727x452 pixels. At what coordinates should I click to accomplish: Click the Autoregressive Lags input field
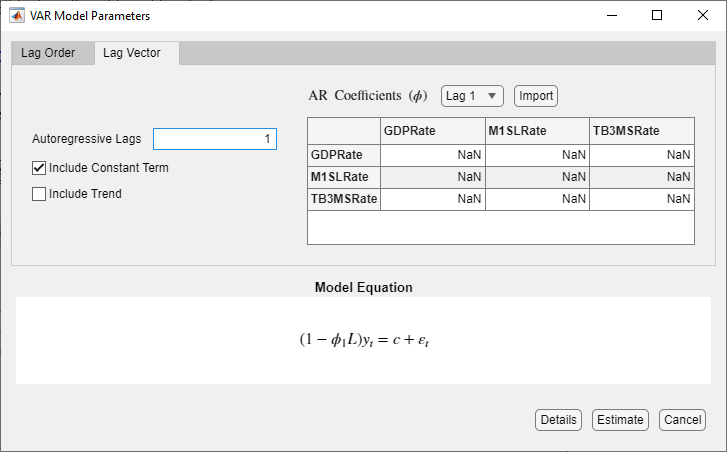(x=215, y=139)
